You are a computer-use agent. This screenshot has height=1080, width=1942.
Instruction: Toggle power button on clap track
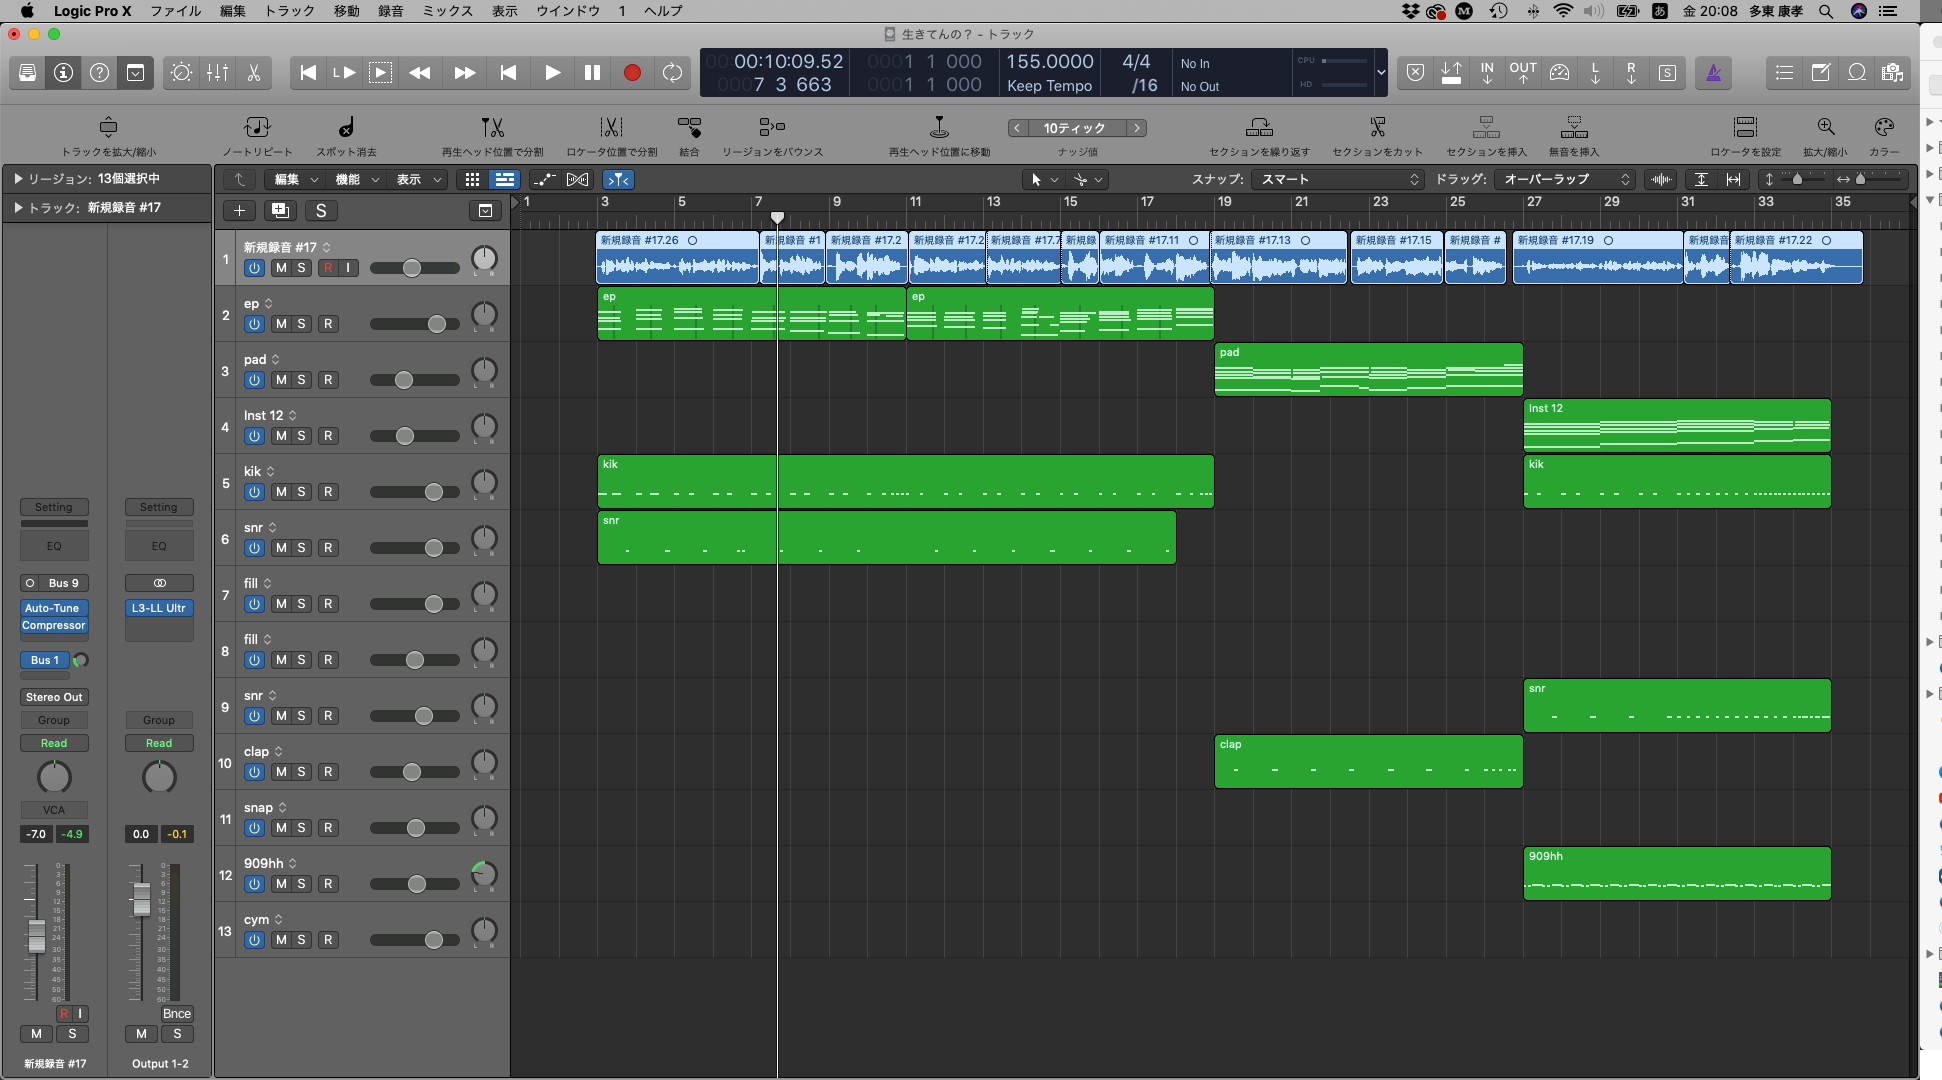click(254, 772)
